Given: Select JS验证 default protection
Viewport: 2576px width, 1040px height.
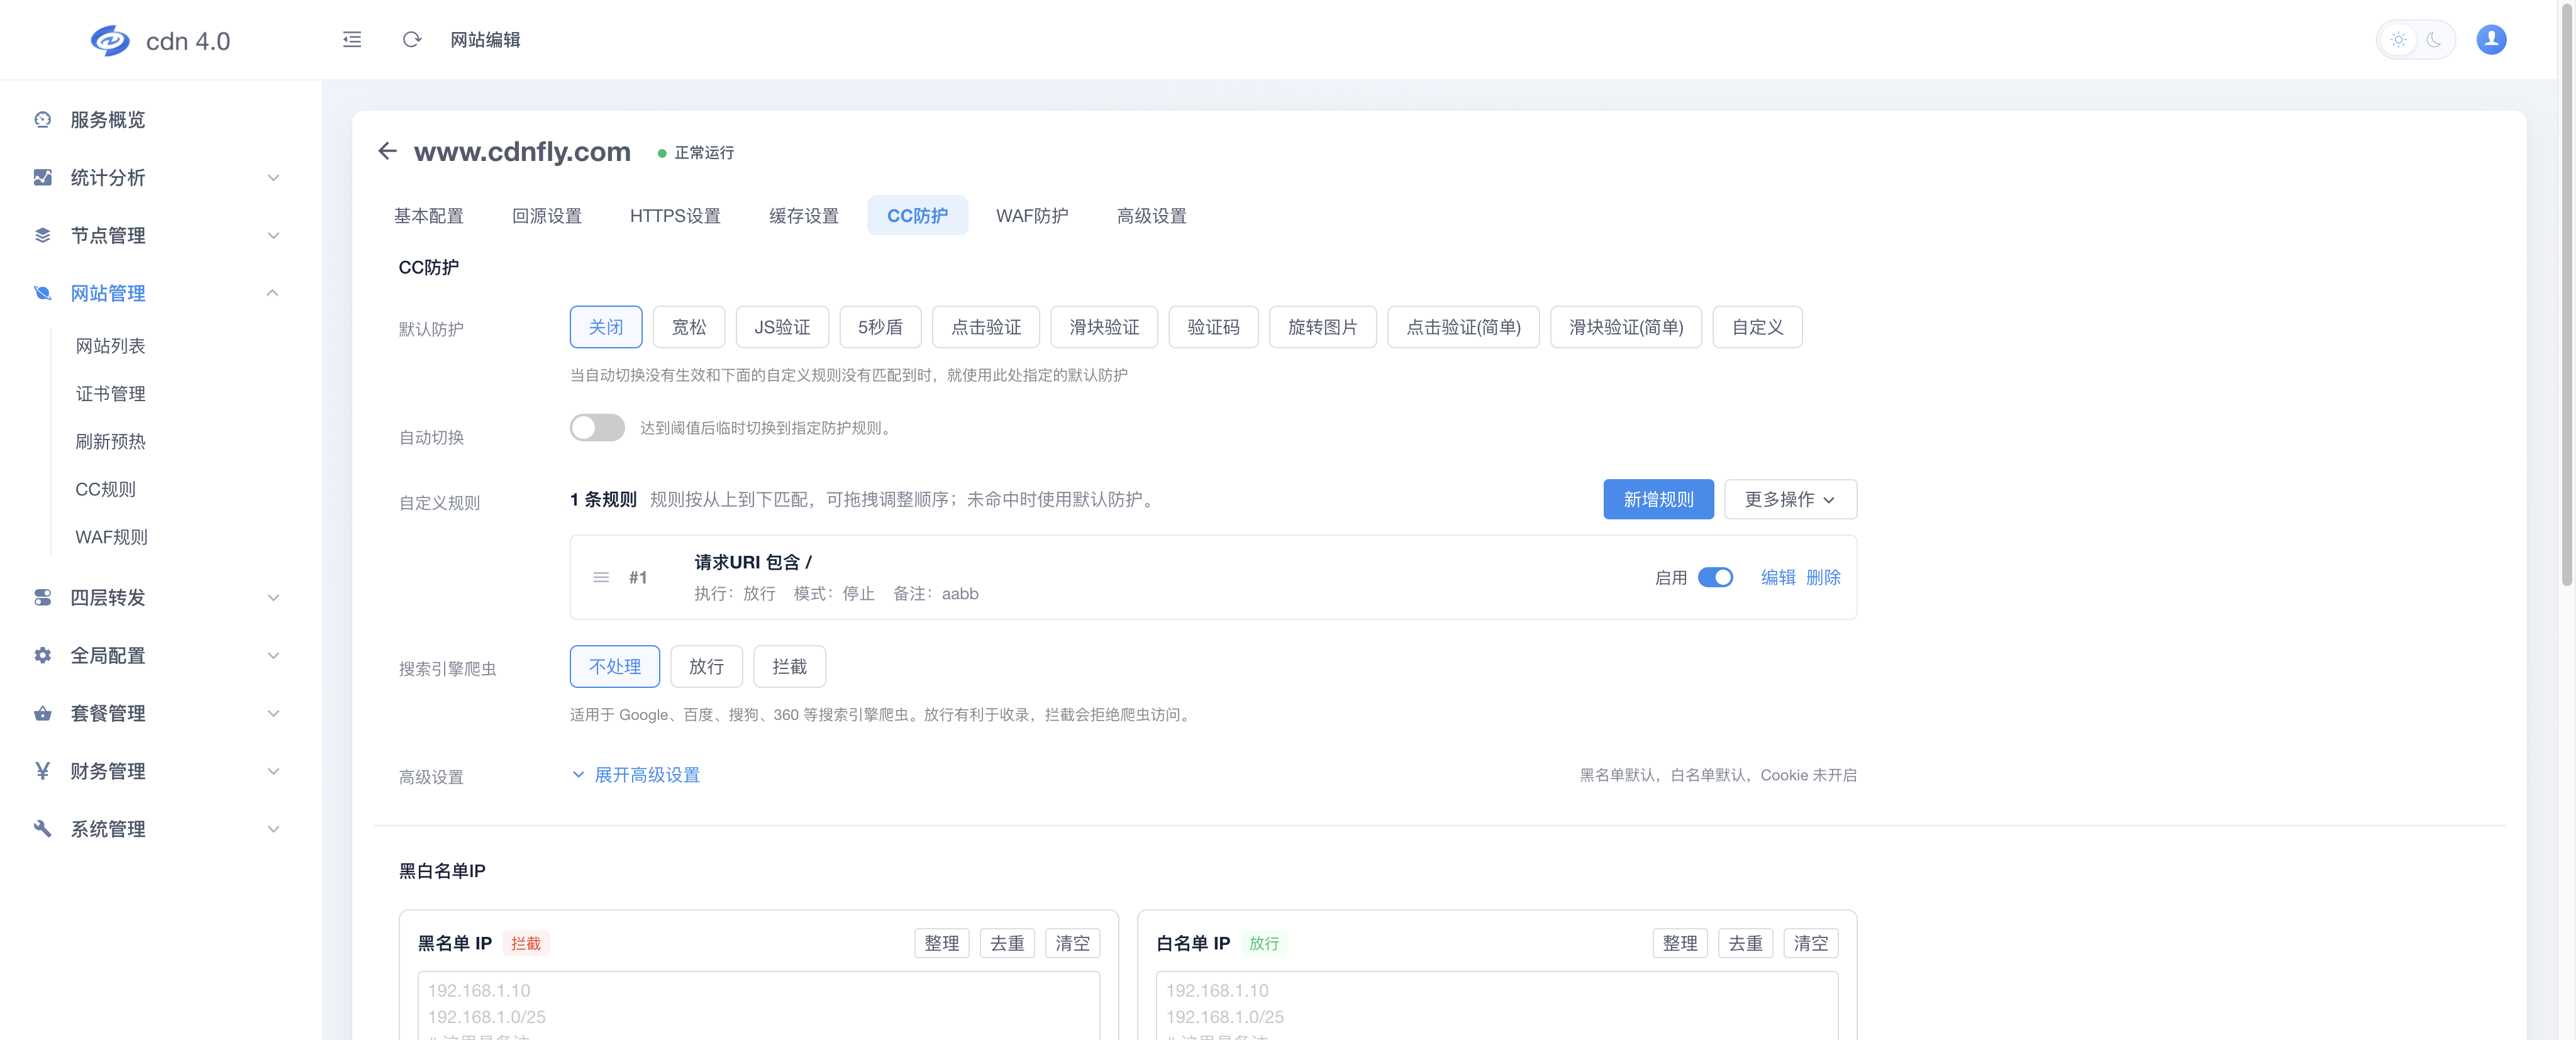Looking at the screenshot, I should tap(782, 327).
